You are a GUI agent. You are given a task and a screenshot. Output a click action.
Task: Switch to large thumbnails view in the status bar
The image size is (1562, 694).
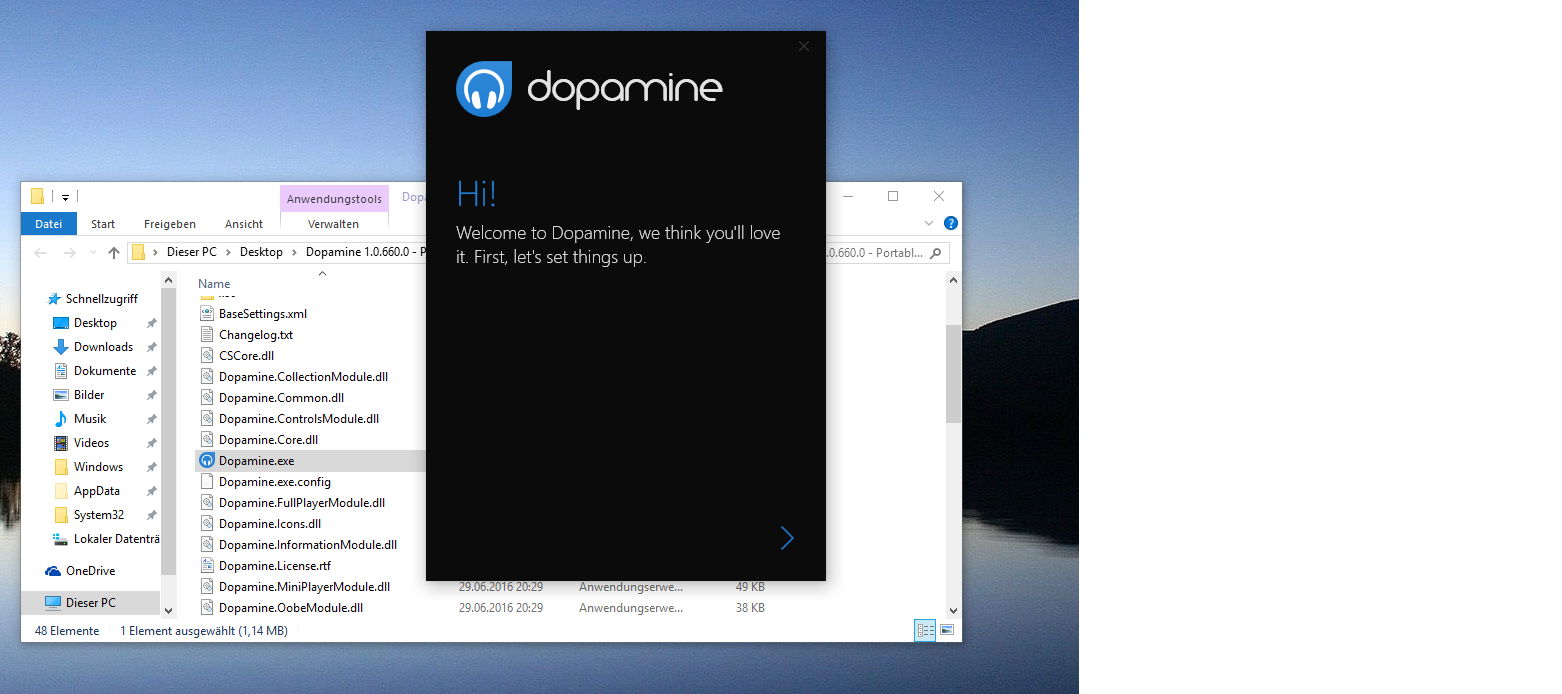(x=947, y=630)
